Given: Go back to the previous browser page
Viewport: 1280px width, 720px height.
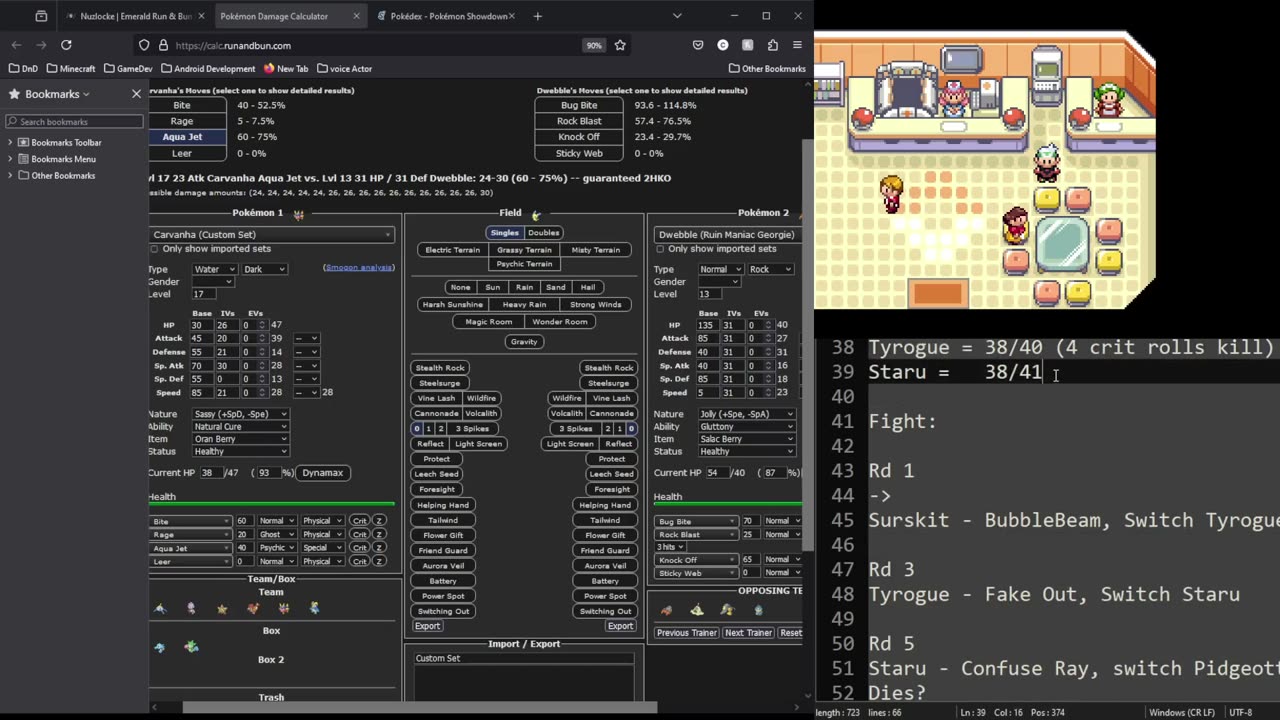Looking at the screenshot, I should click(16, 45).
